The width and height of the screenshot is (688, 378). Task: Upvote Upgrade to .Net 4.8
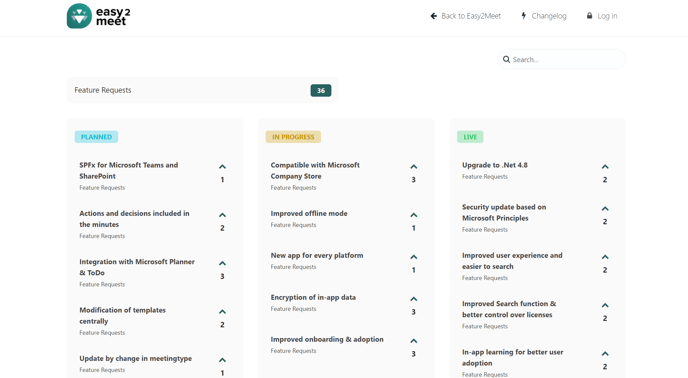(605, 167)
